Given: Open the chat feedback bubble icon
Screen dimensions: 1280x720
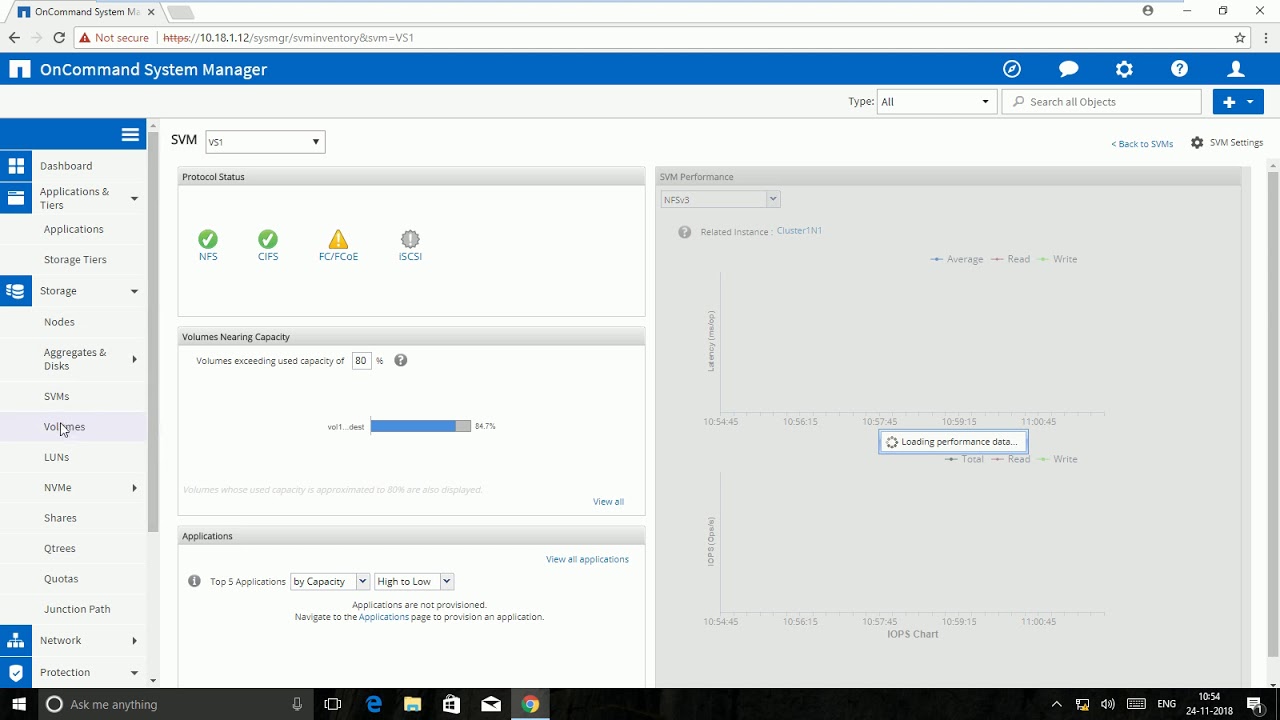Looking at the screenshot, I should click(1068, 69).
